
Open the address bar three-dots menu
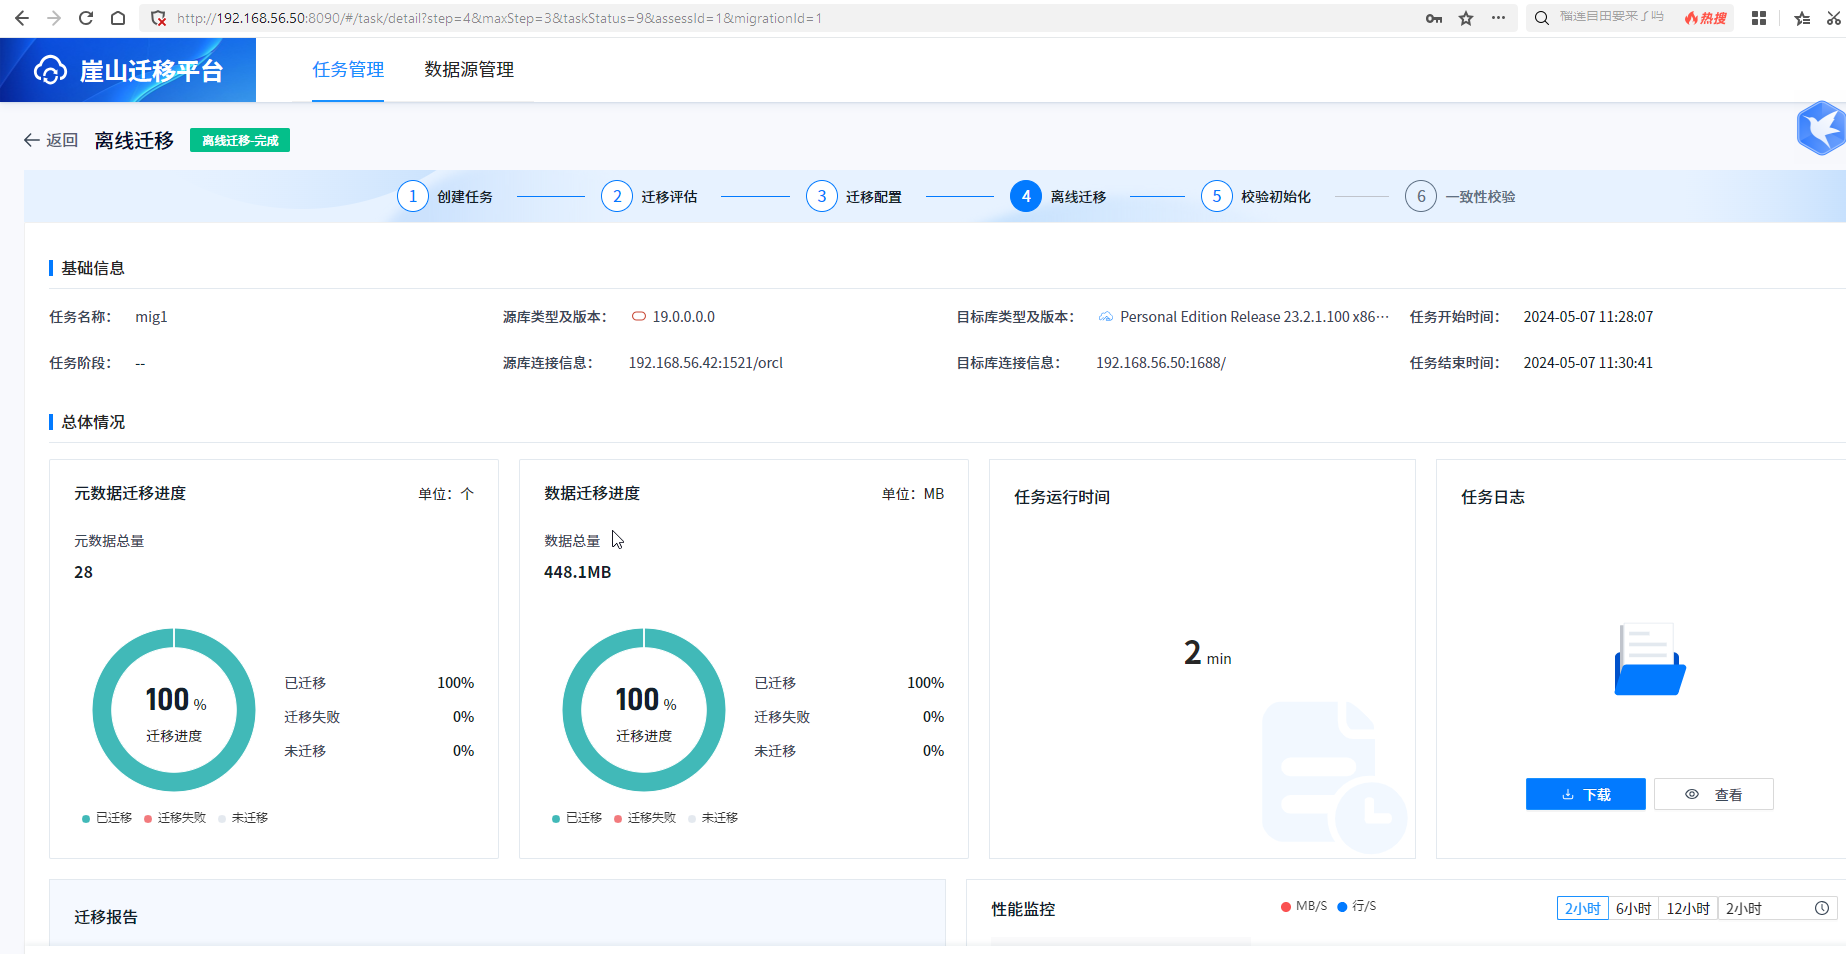[x=1498, y=18]
